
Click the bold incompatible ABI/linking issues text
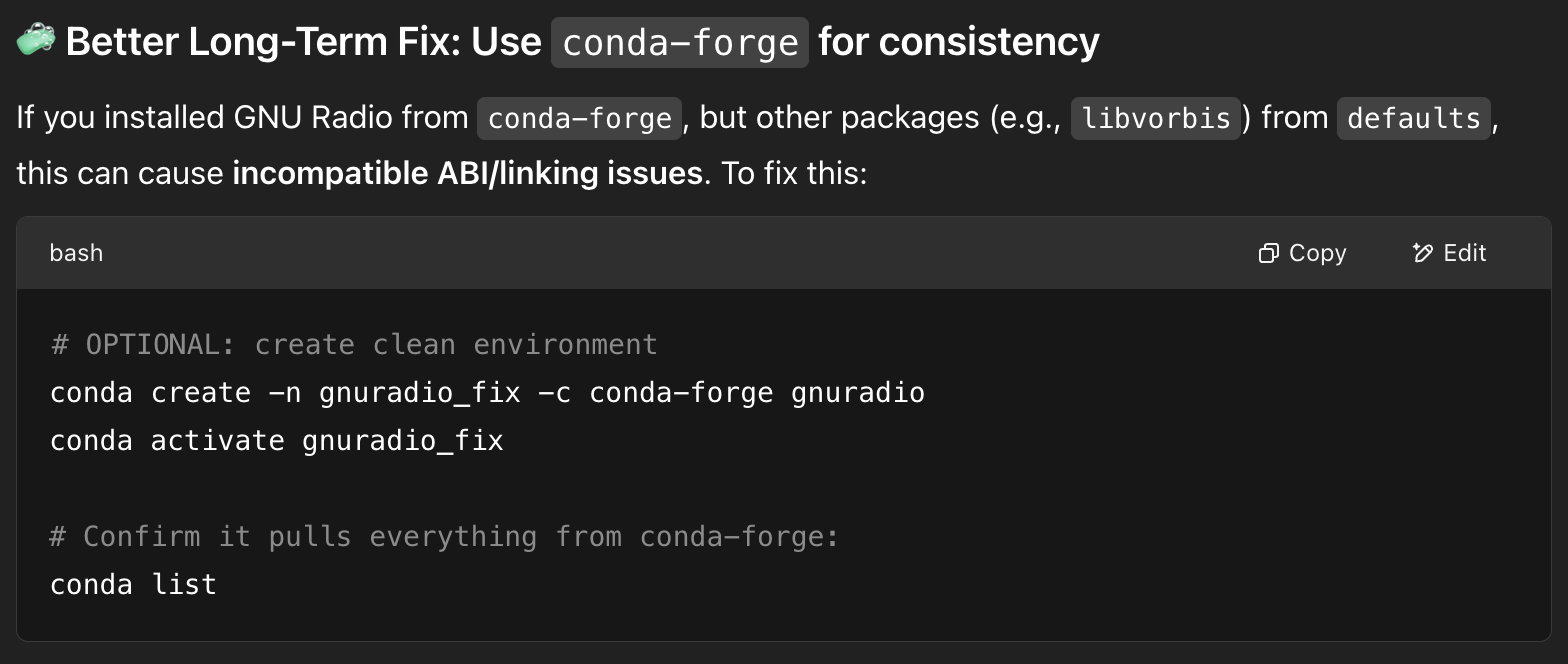pyautogui.click(x=467, y=173)
